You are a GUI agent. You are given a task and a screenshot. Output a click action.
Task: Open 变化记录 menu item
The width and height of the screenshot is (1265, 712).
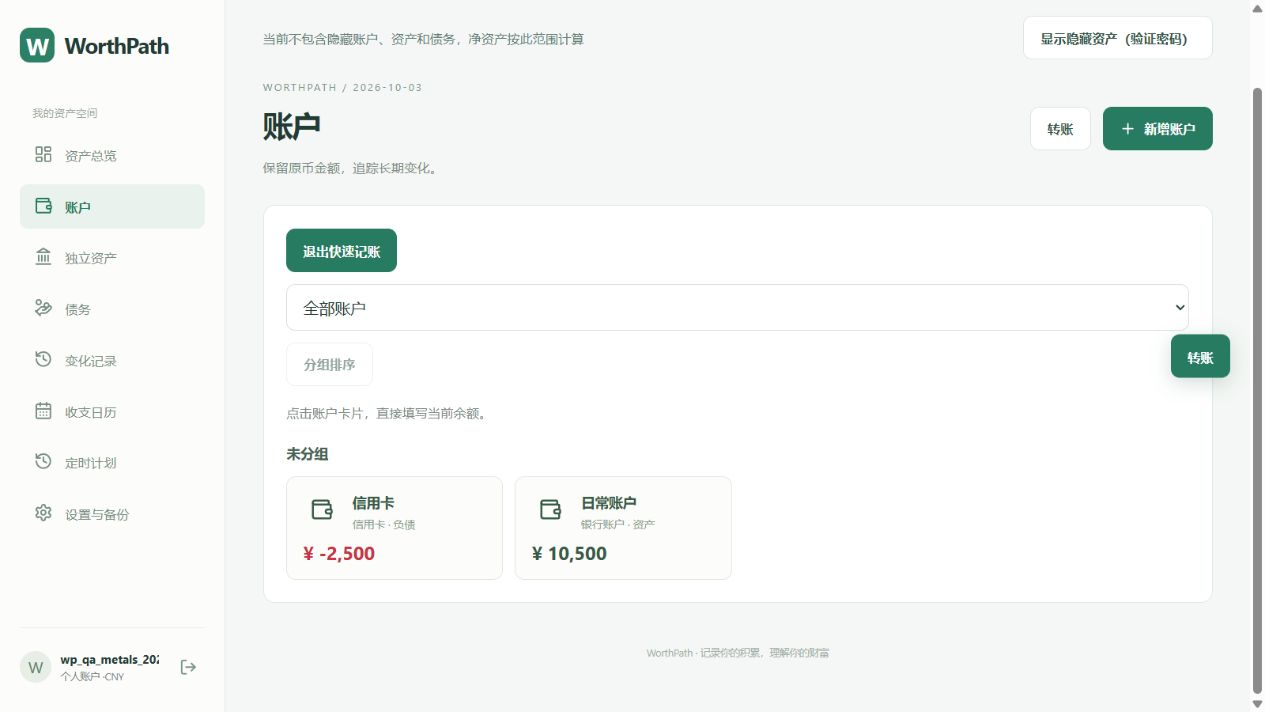(x=112, y=360)
